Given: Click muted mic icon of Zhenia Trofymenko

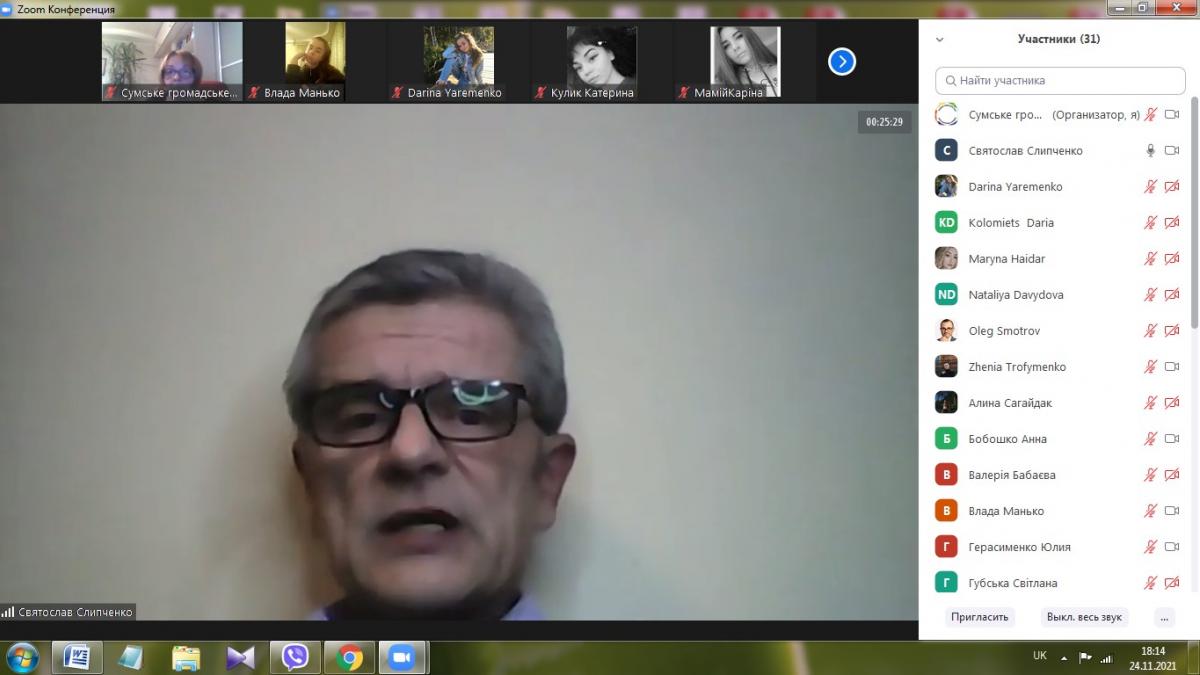Looking at the screenshot, I should point(1151,367).
